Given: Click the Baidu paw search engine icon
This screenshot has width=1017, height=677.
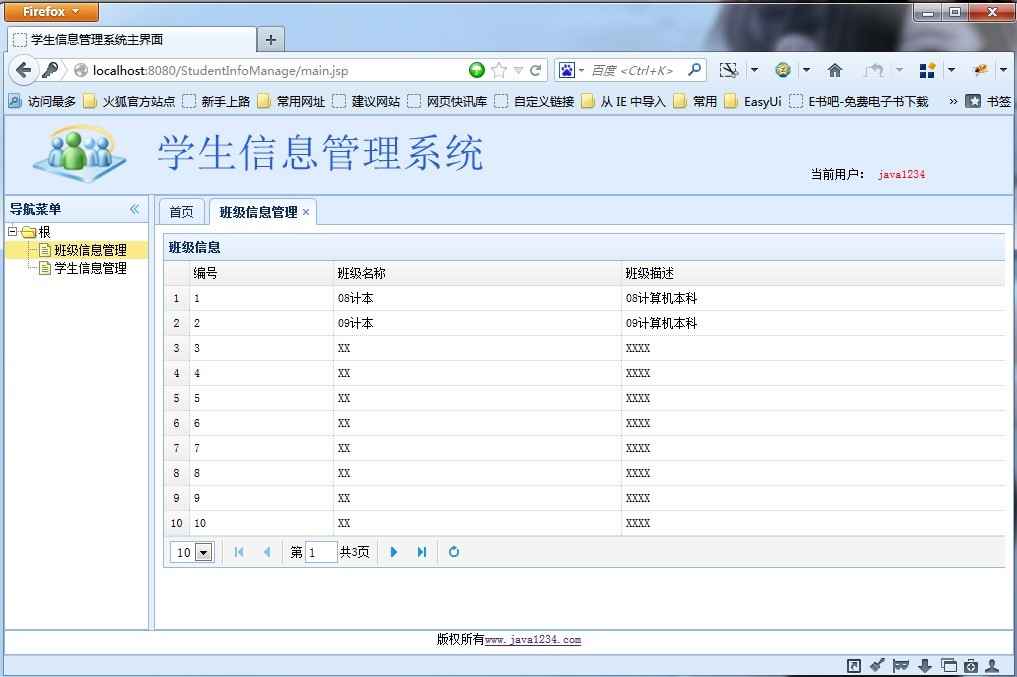Looking at the screenshot, I should [566, 70].
